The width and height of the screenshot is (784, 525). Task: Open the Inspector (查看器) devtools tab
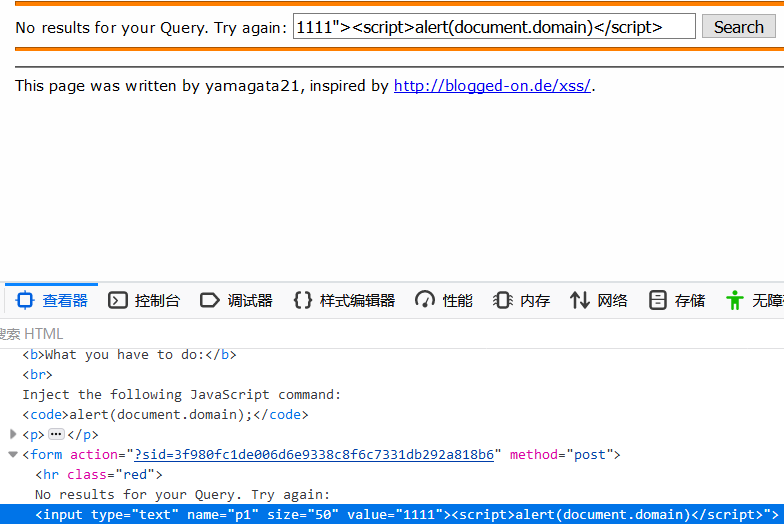[x=52, y=300]
